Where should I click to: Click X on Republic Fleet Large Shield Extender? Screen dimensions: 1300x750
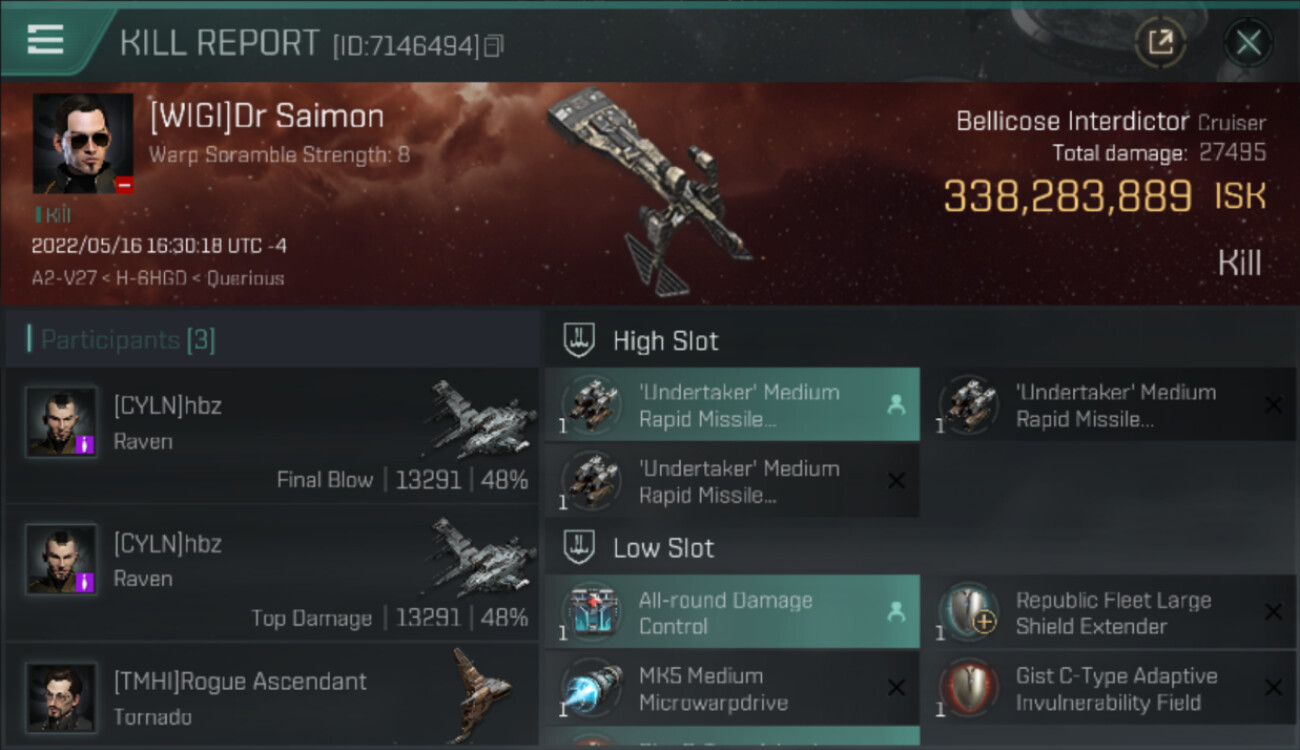click(1273, 612)
